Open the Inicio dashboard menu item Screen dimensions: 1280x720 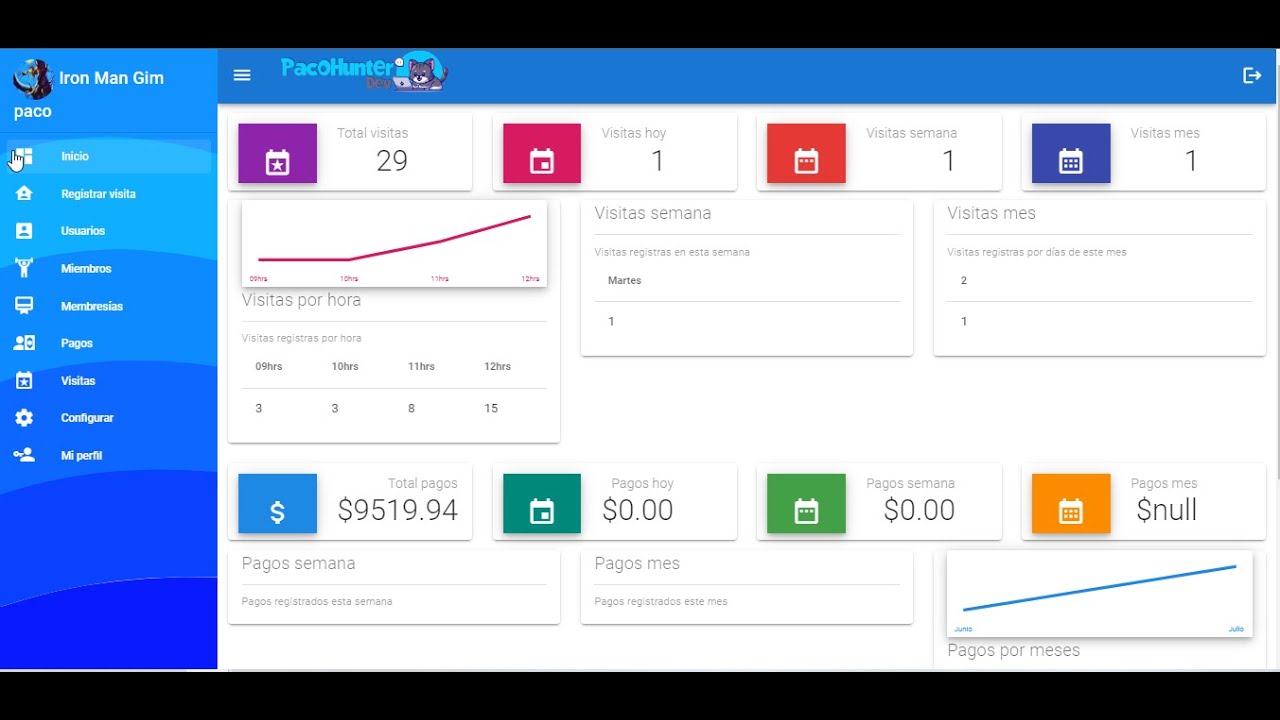pyautogui.click(x=75, y=156)
